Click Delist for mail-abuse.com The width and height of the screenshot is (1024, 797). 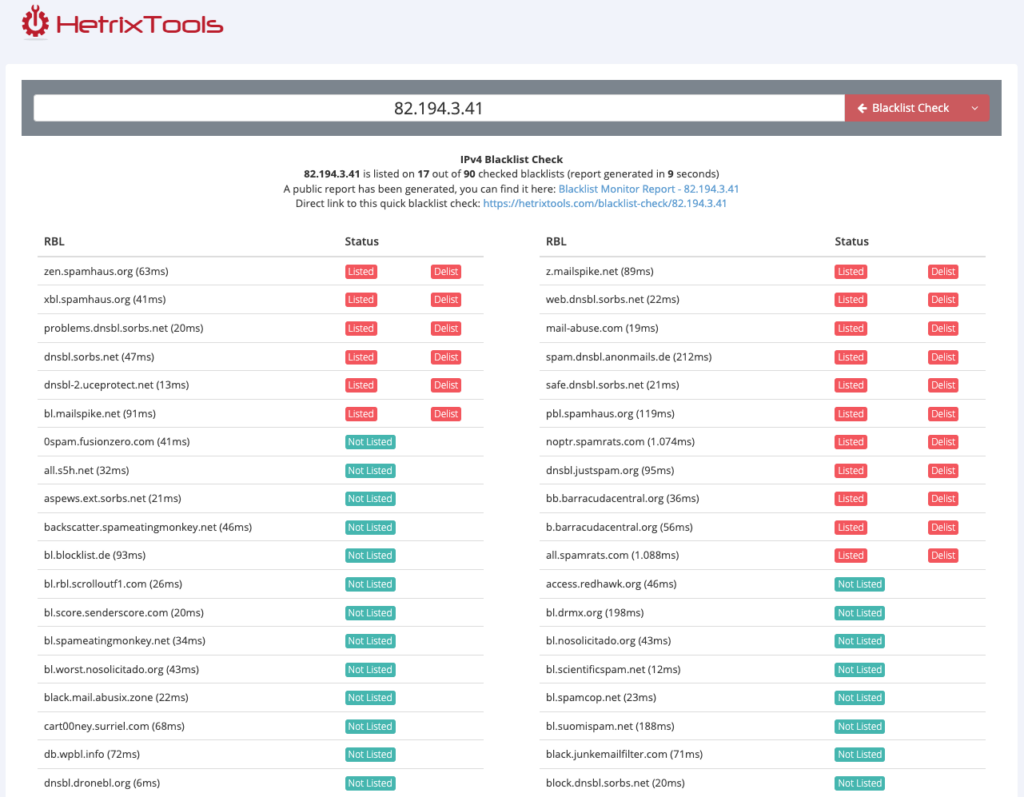point(943,328)
